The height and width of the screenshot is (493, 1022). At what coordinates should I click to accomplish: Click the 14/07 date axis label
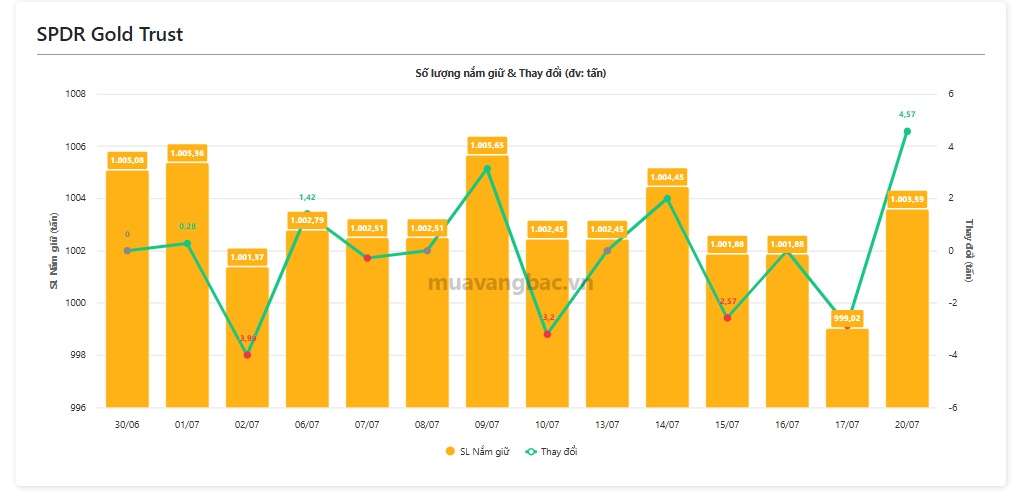pos(667,424)
